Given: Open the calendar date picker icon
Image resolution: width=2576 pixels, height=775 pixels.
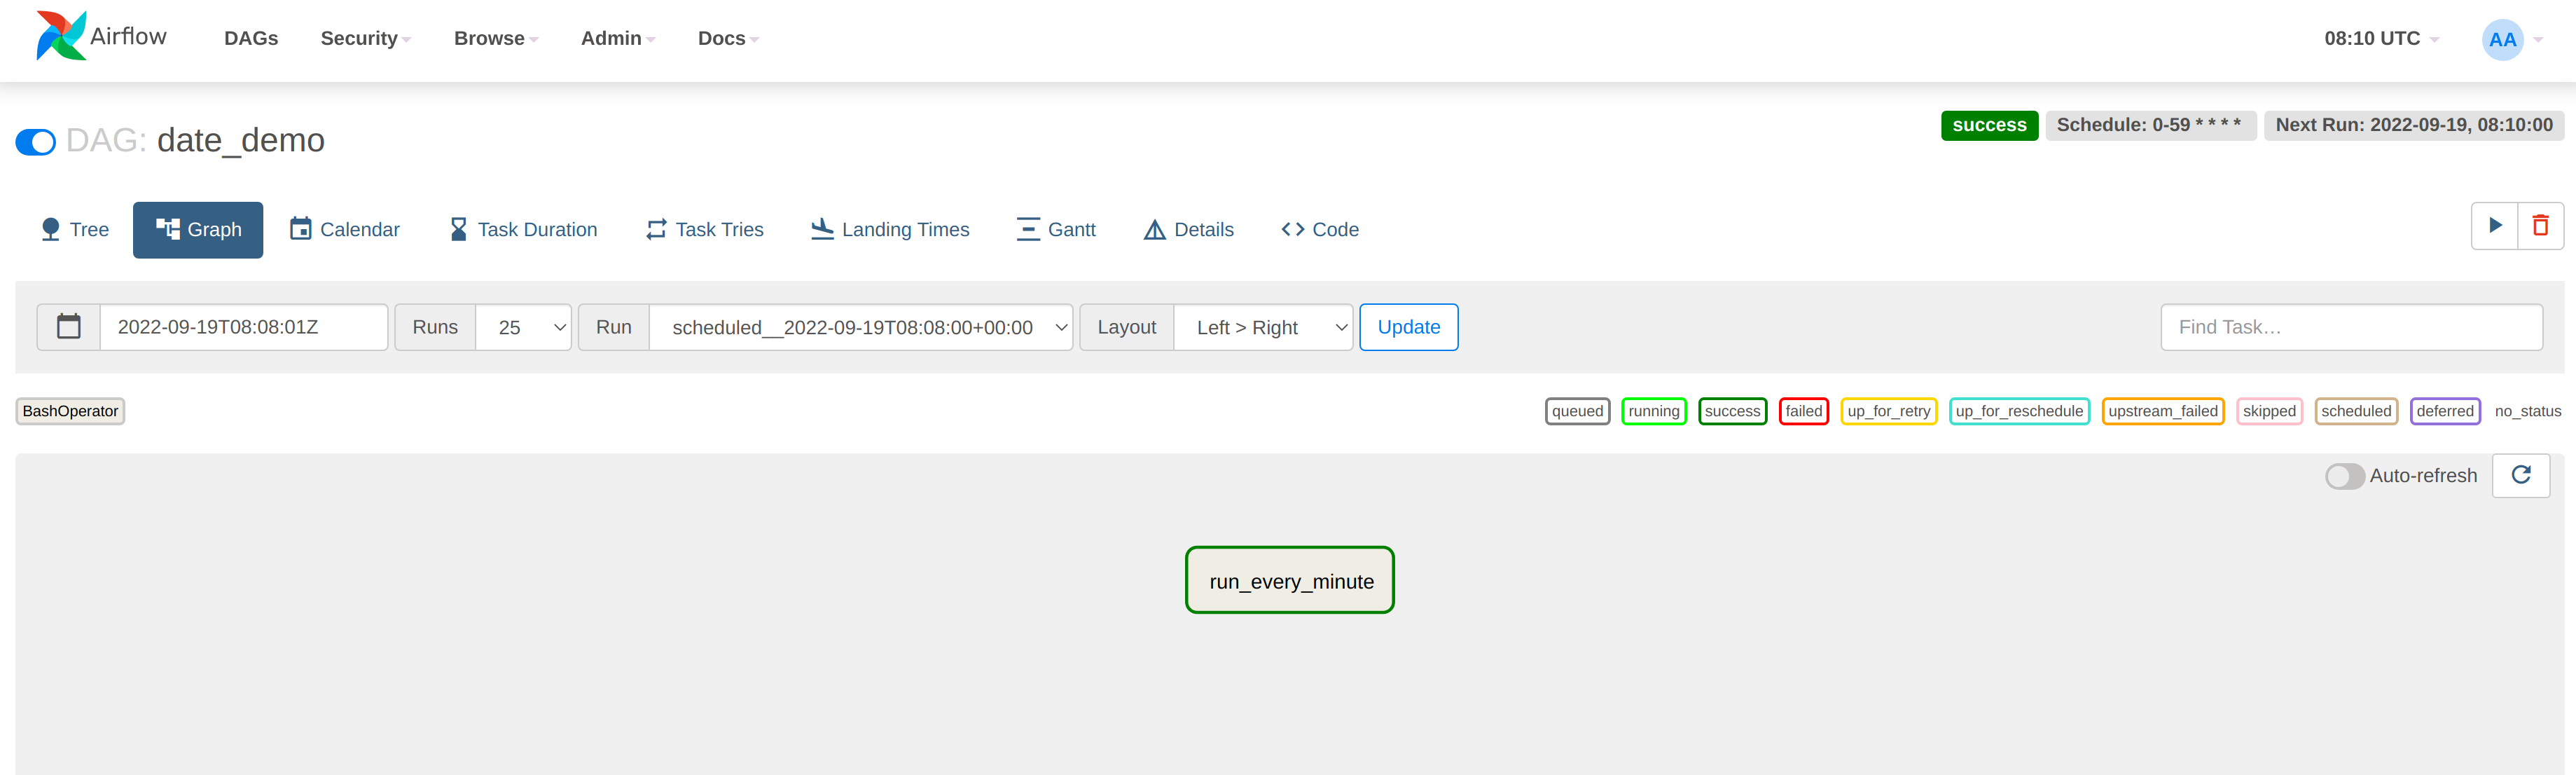Looking at the screenshot, I should [69, 327].
